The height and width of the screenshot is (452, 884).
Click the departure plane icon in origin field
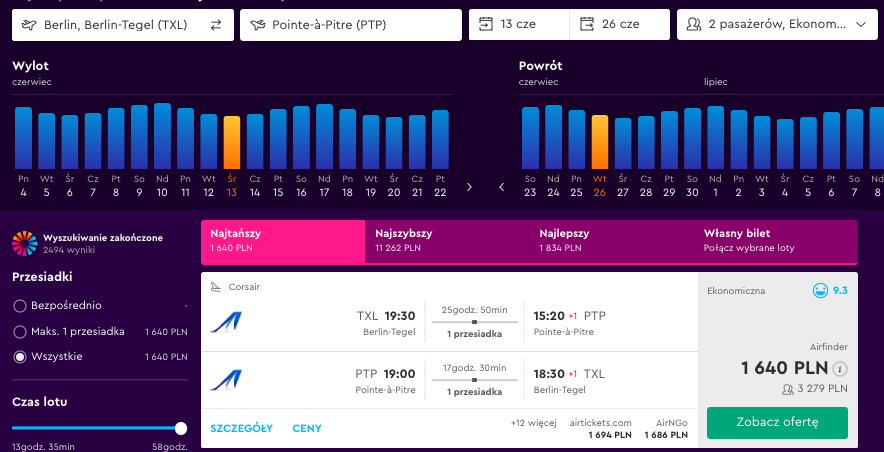[x=29, y=25]
